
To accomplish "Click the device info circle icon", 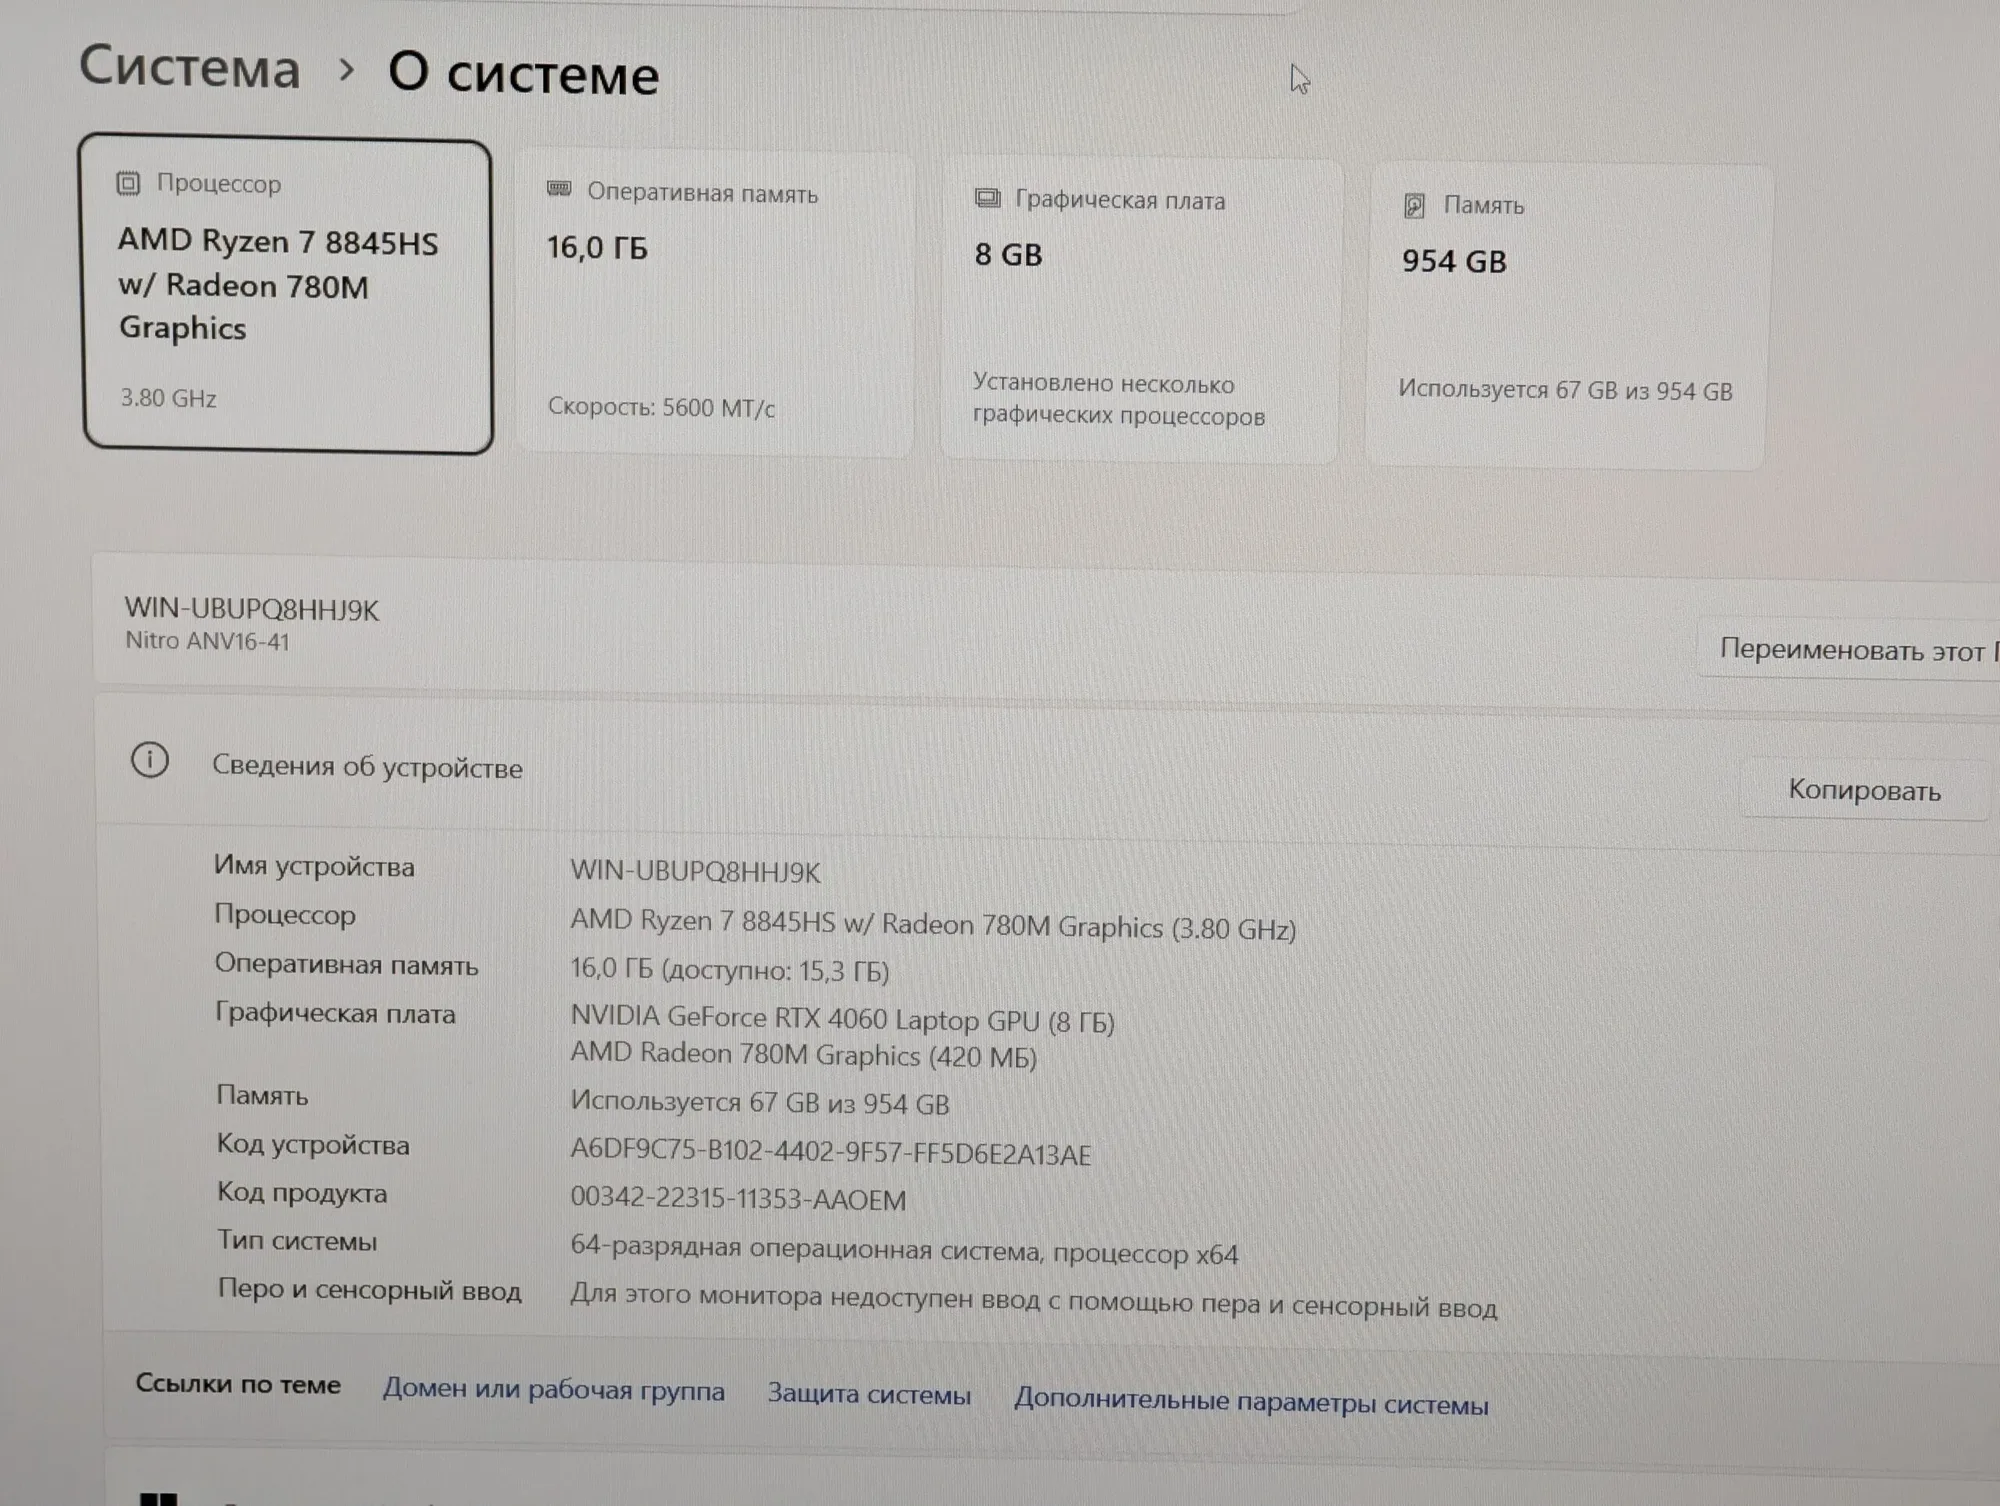I will coord(150,760).
